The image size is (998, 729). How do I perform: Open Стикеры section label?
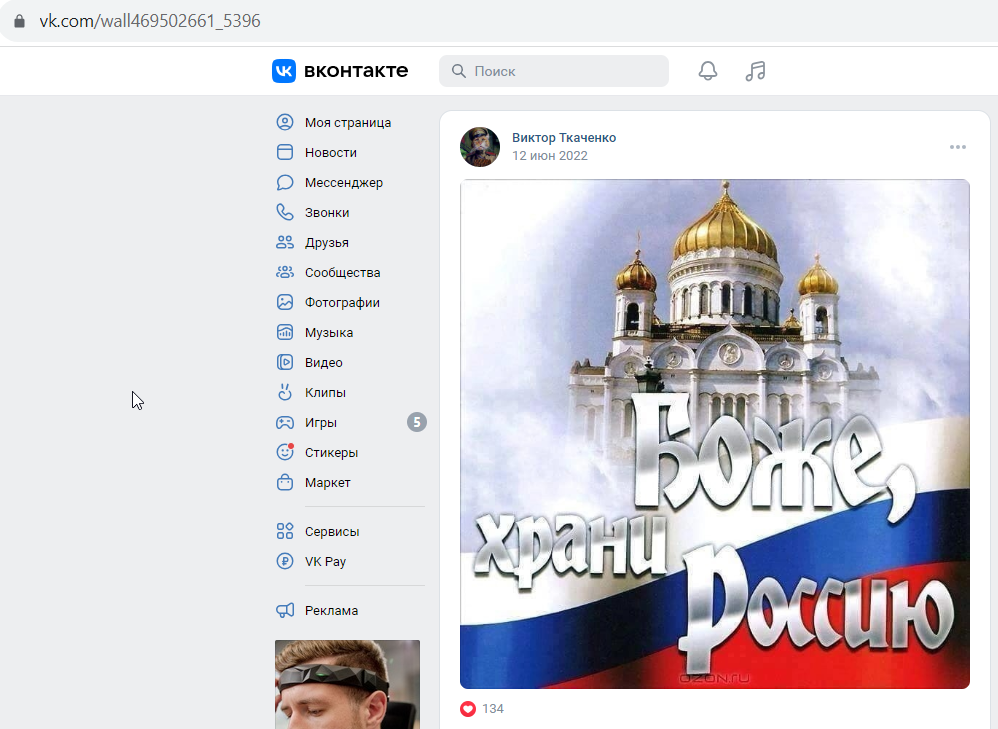click(331, 453)
